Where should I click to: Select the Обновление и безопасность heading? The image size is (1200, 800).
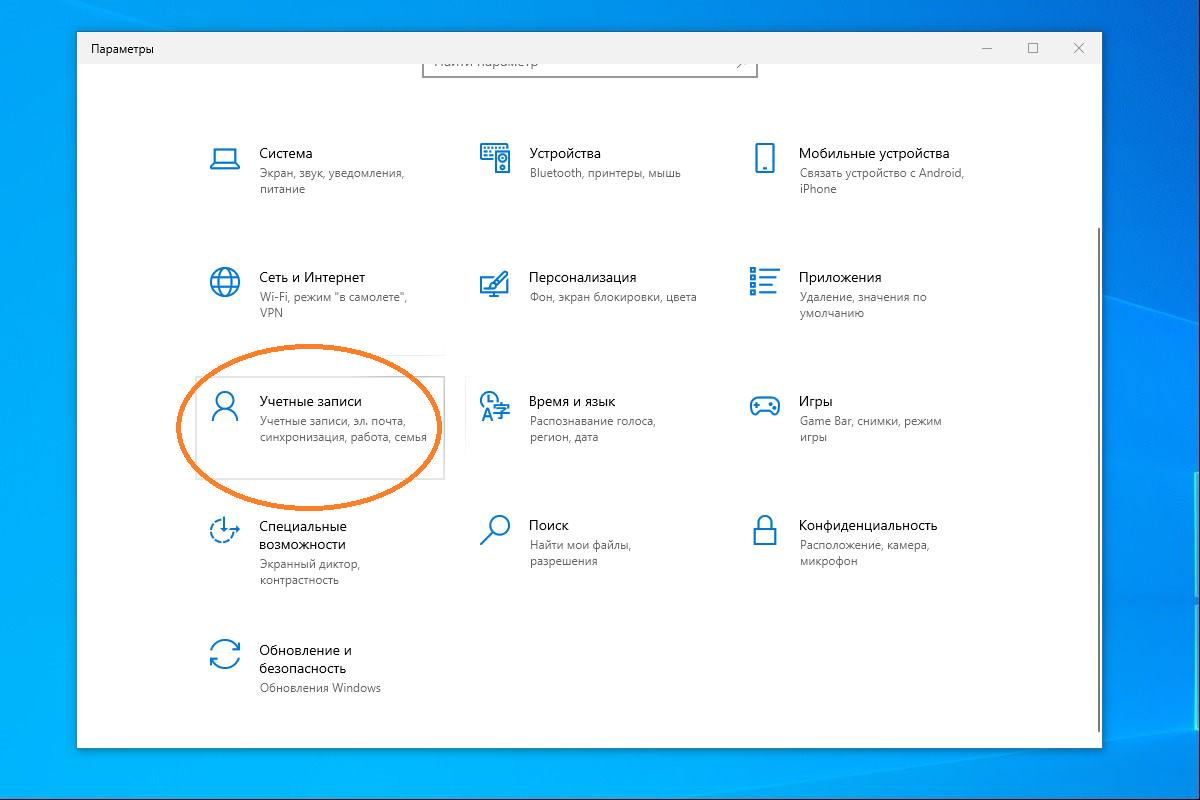click(x=305, y=659)
